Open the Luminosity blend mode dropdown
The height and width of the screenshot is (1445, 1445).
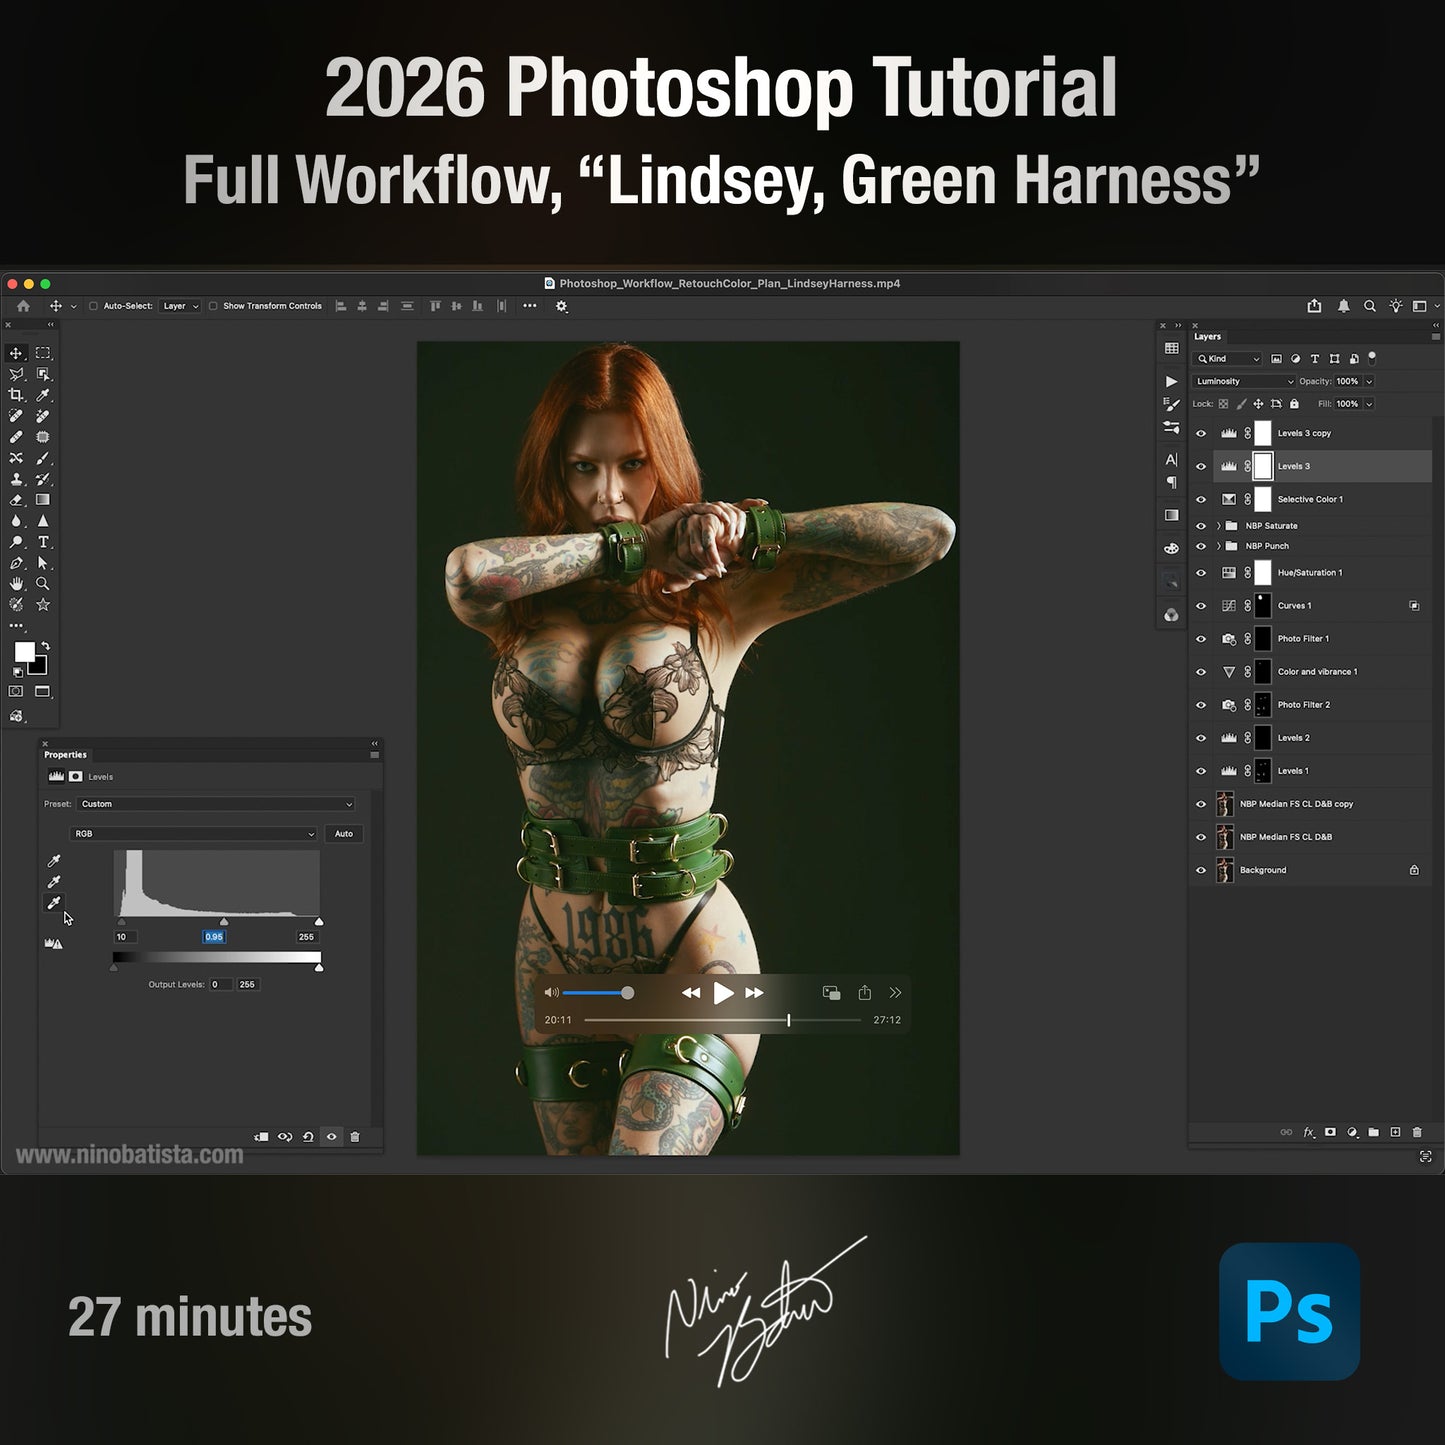[x=1243, y=381]
